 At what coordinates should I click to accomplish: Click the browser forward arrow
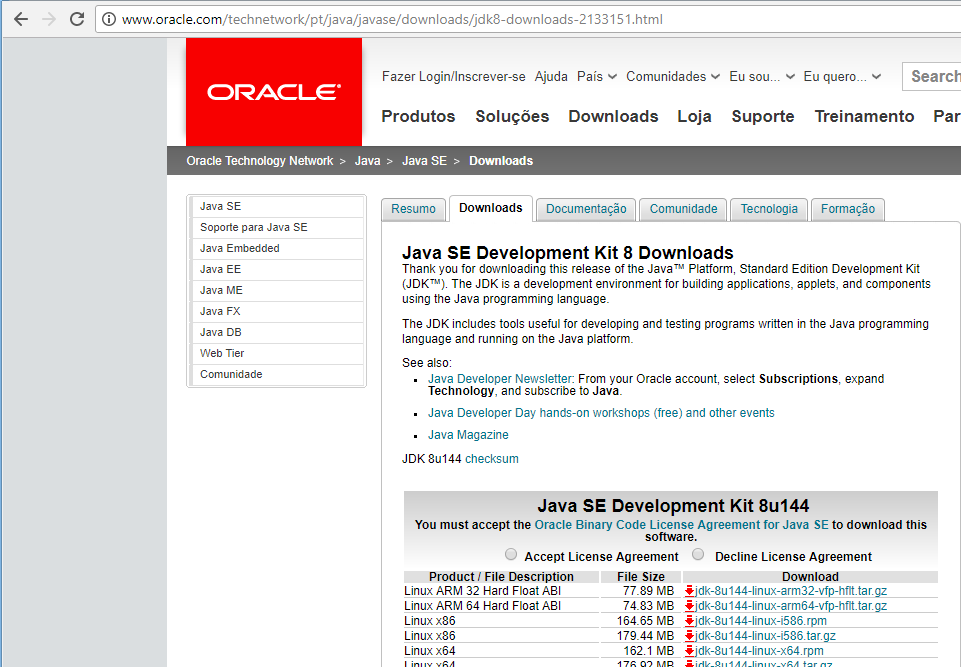(49, 19)
